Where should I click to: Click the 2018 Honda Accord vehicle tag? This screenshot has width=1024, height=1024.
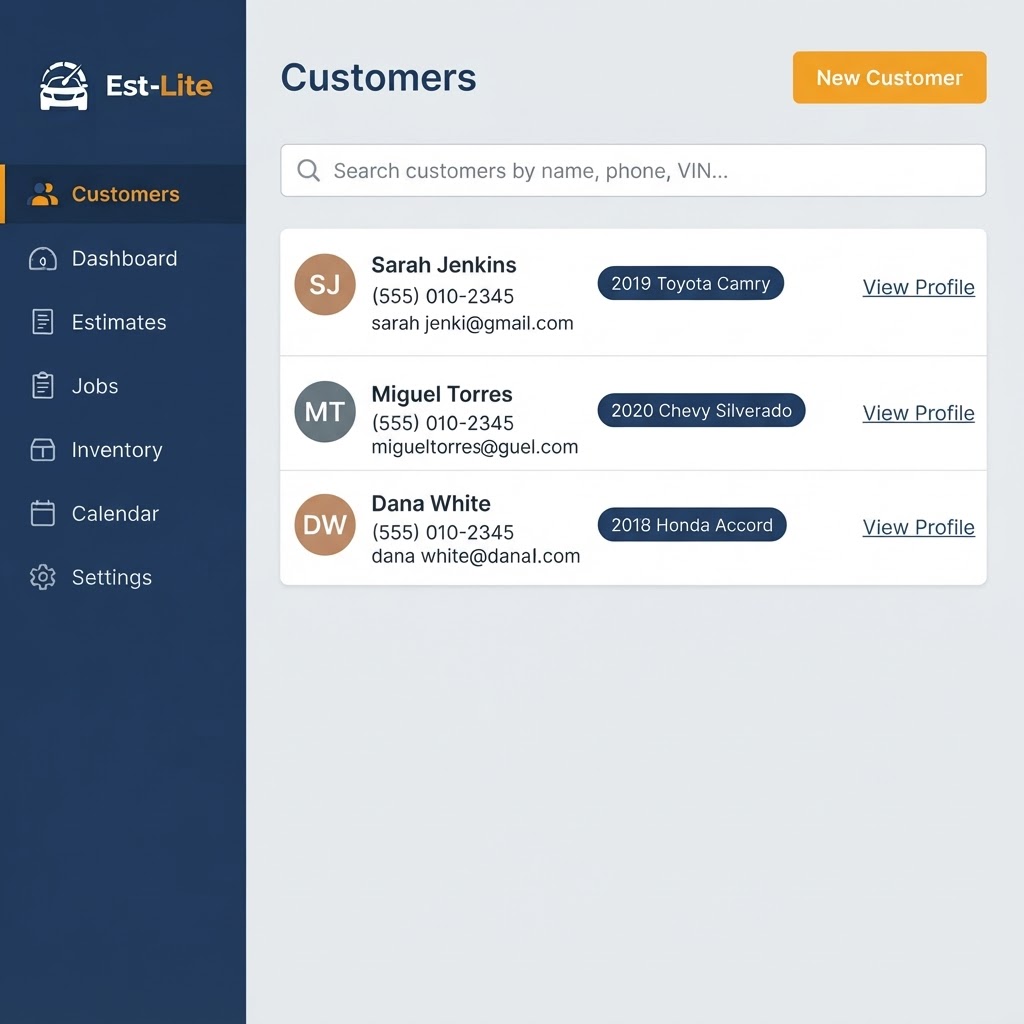coord(692,524)
